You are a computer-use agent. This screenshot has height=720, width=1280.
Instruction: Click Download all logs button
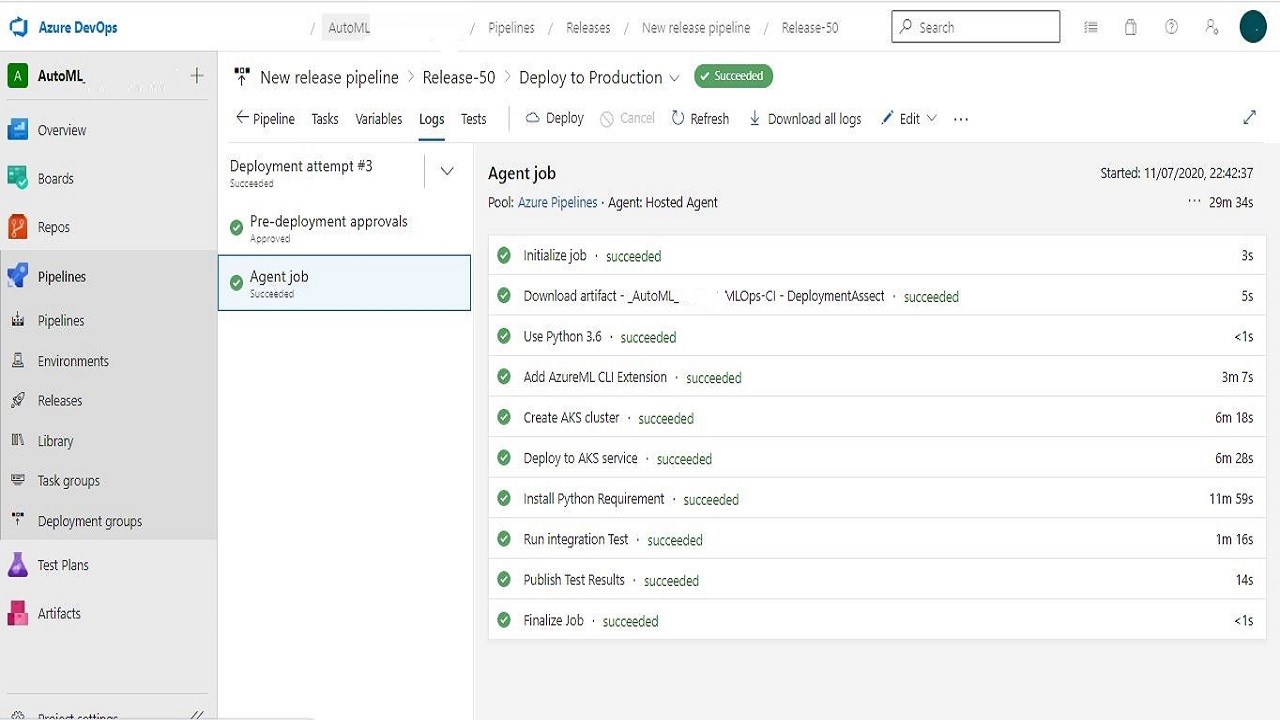pos(805,119)
